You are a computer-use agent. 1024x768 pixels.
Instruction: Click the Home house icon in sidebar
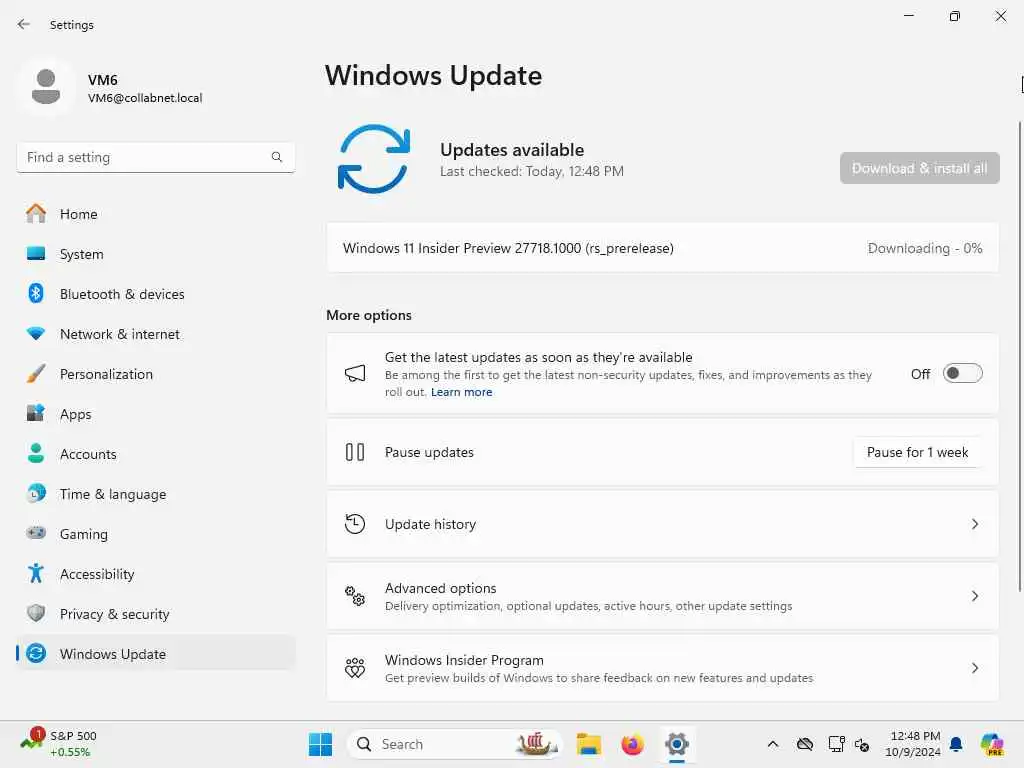[x=36, y=214]
